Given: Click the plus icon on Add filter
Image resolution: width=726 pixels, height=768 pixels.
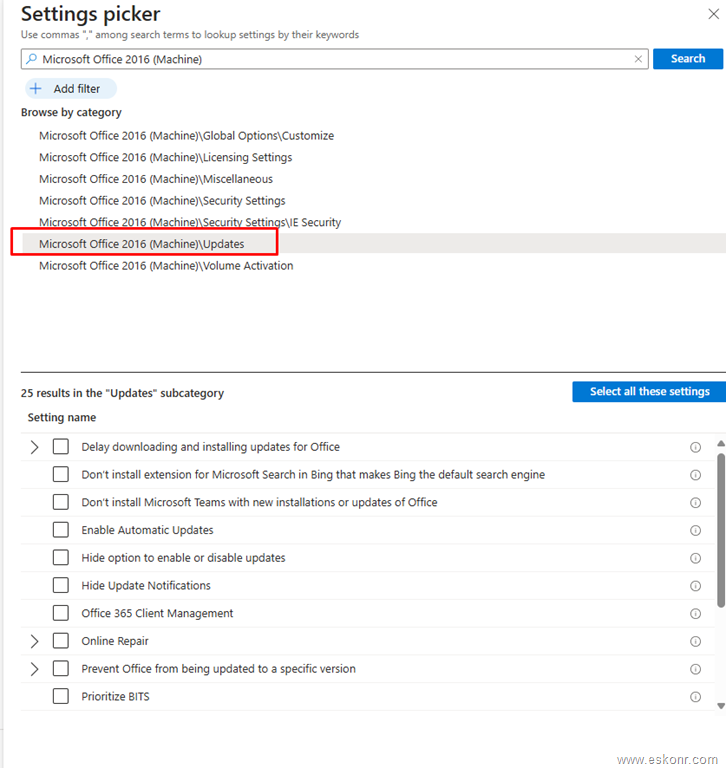Looking at the screenshot, I should pyautogui.click(x=36, y=89).
